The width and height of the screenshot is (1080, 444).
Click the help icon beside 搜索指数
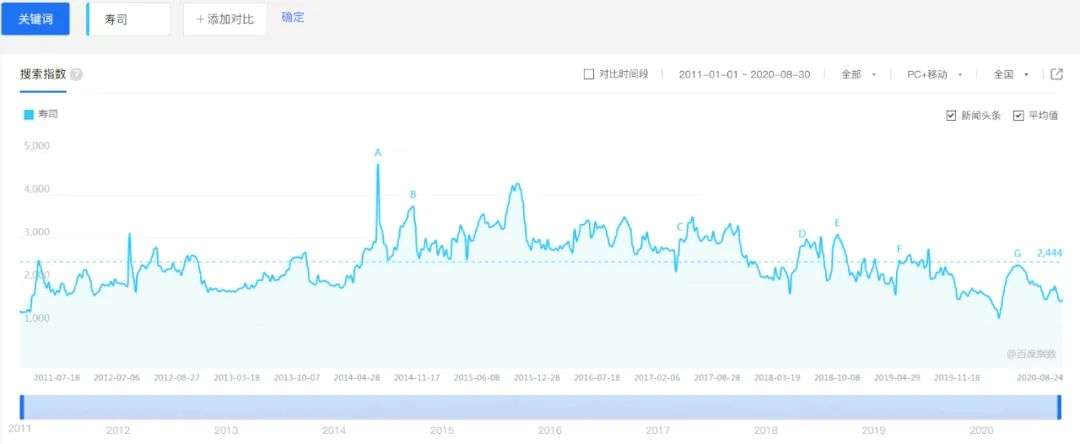(77, 74)
